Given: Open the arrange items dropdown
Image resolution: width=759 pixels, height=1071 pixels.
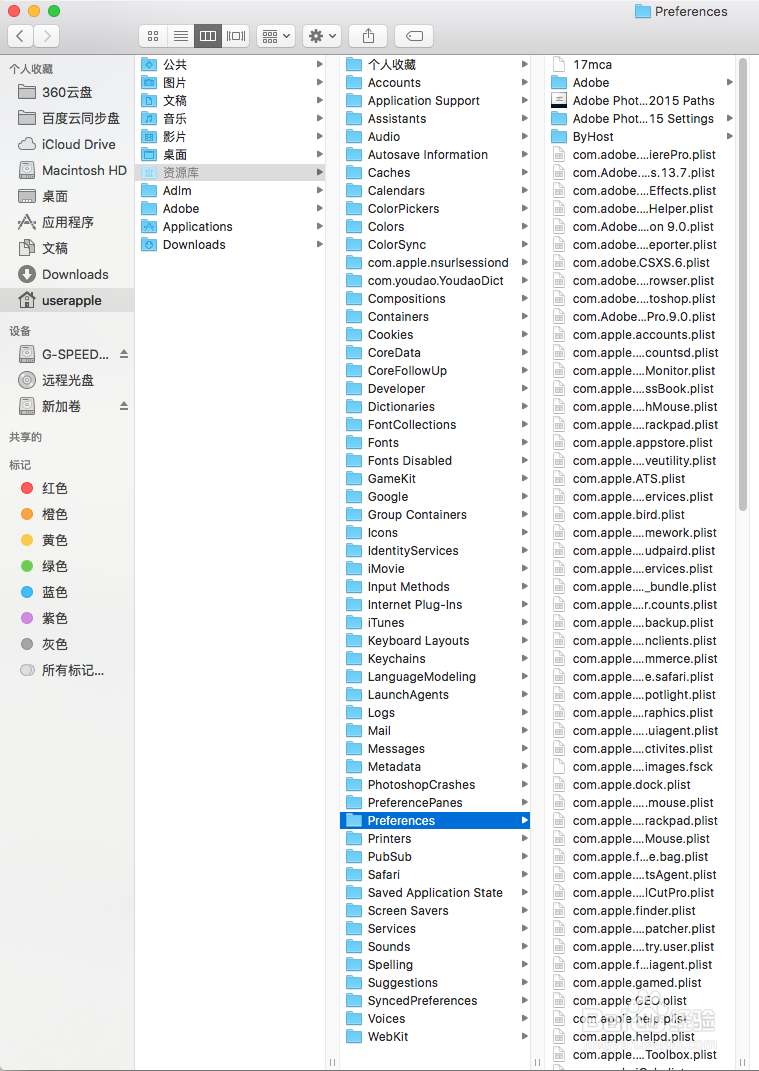Looking at the screenshot, I should [276, 36].
